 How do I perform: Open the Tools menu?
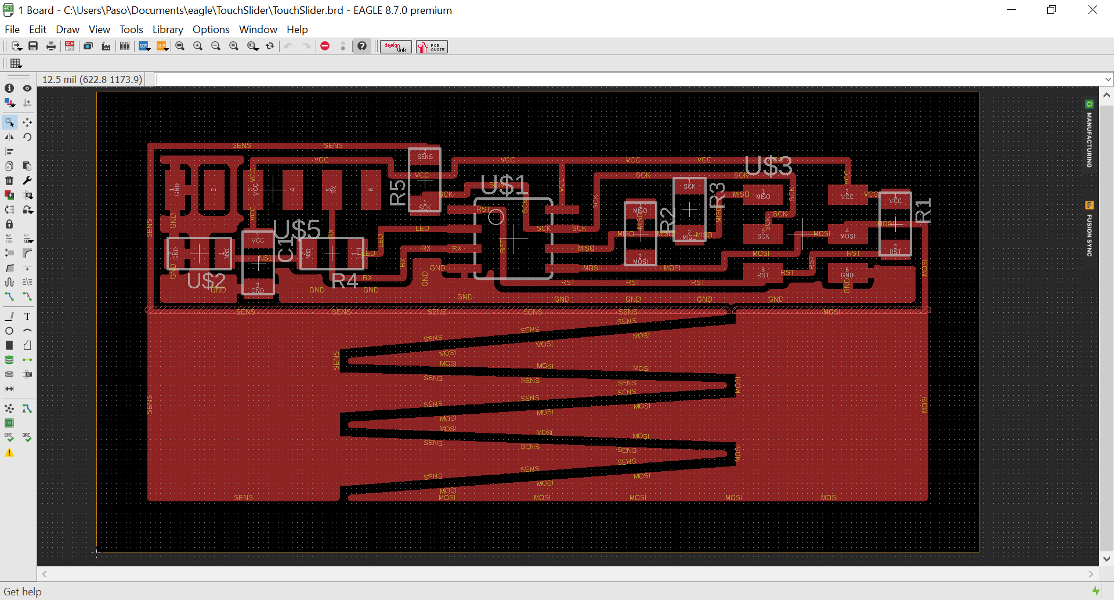coord(131,29)
